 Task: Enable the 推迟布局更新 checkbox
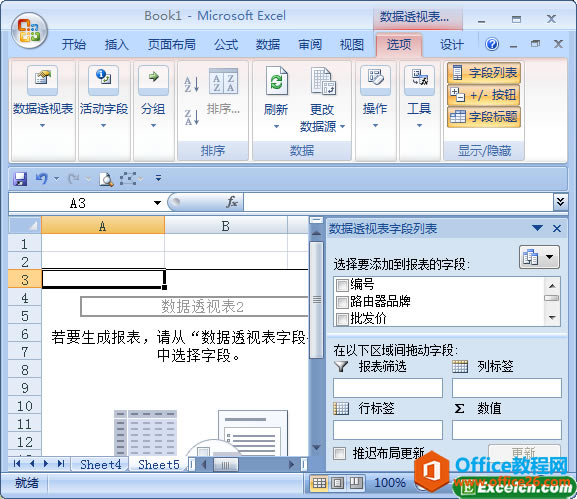pos(339,453)
